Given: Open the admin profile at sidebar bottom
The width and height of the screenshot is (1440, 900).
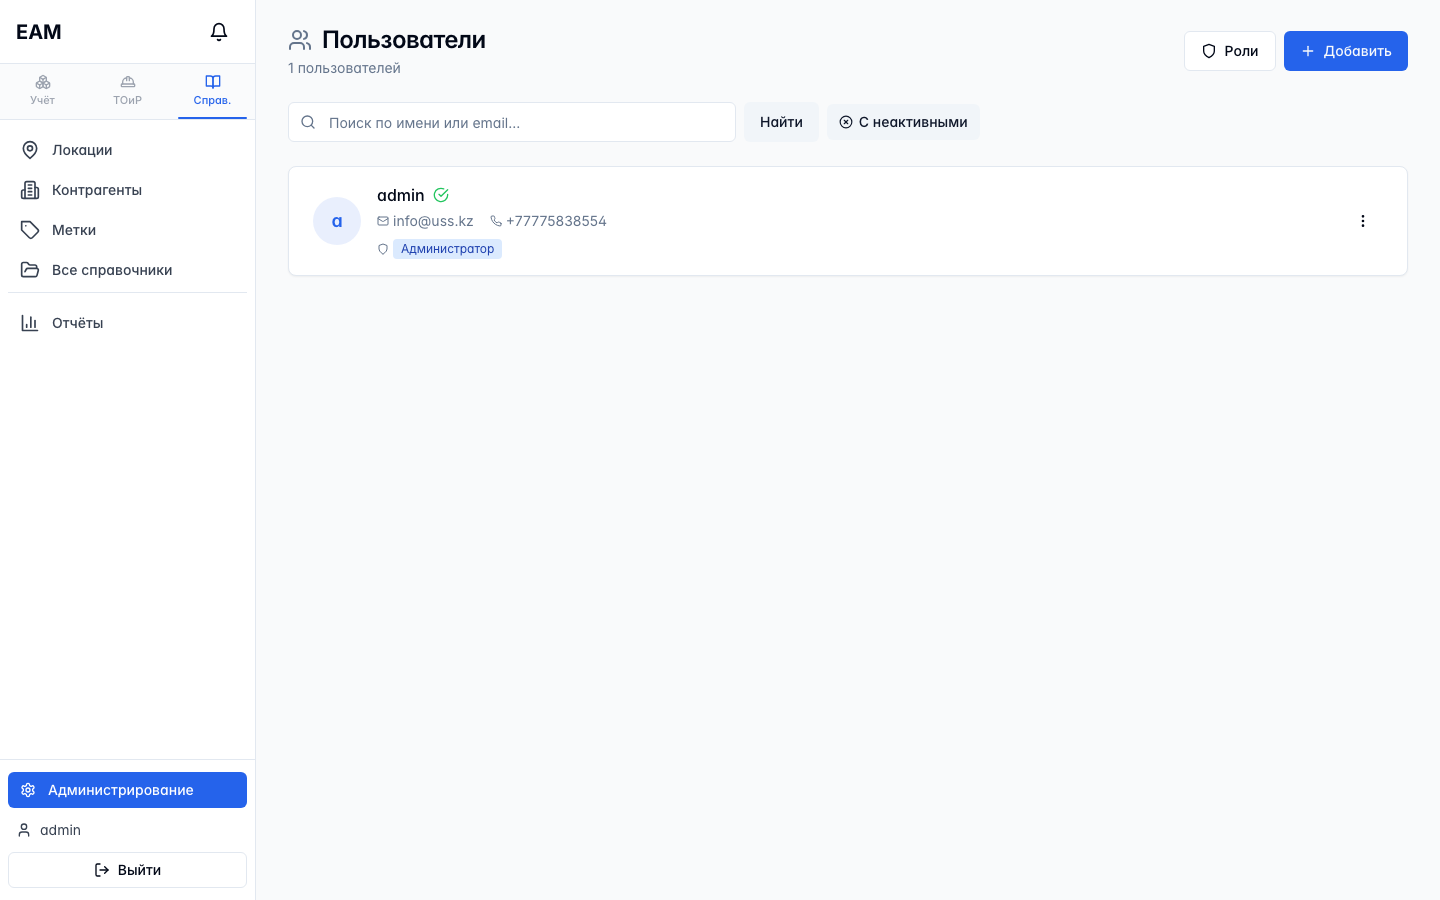Looking at the screenshot, I should [x=127, y=830].
